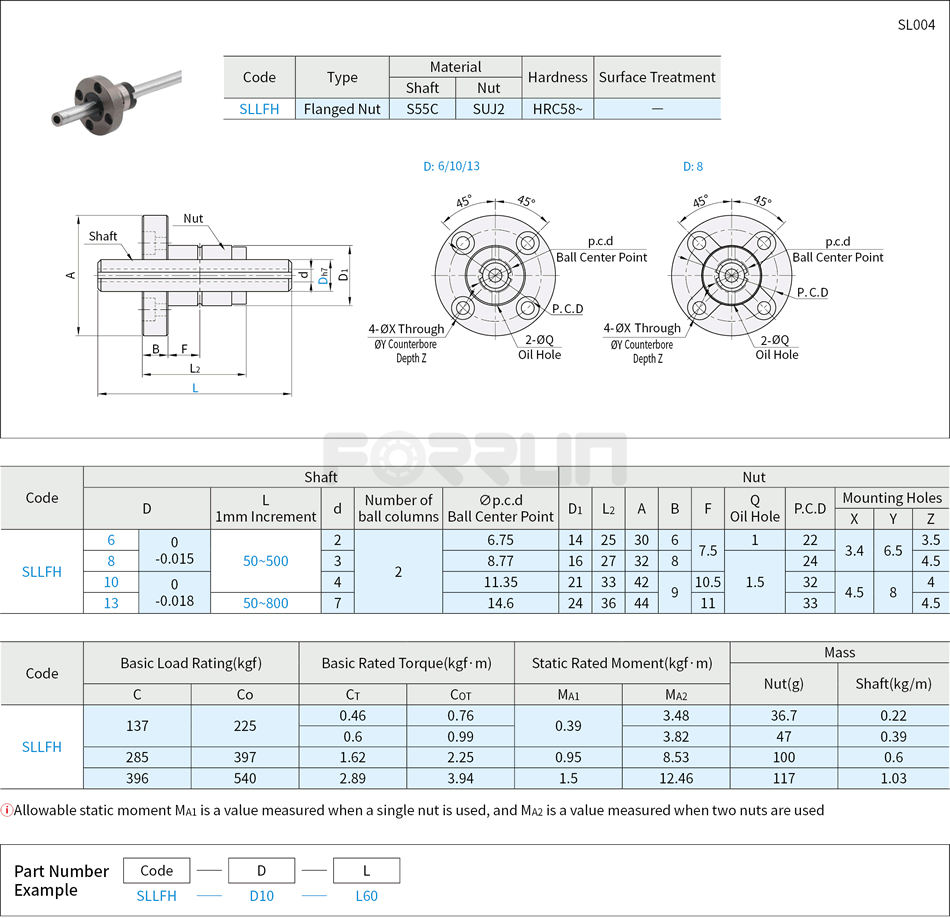Click 'Static Rated Moment(kgf·m)' header
Screen dimensions: 950x918
click(622, 664)
